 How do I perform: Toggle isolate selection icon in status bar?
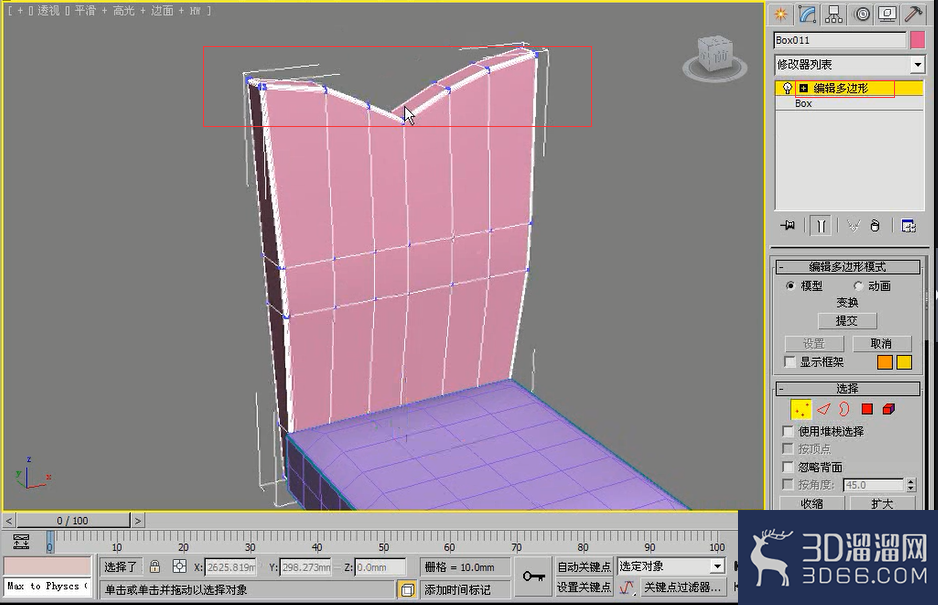[x=407, y=590]
